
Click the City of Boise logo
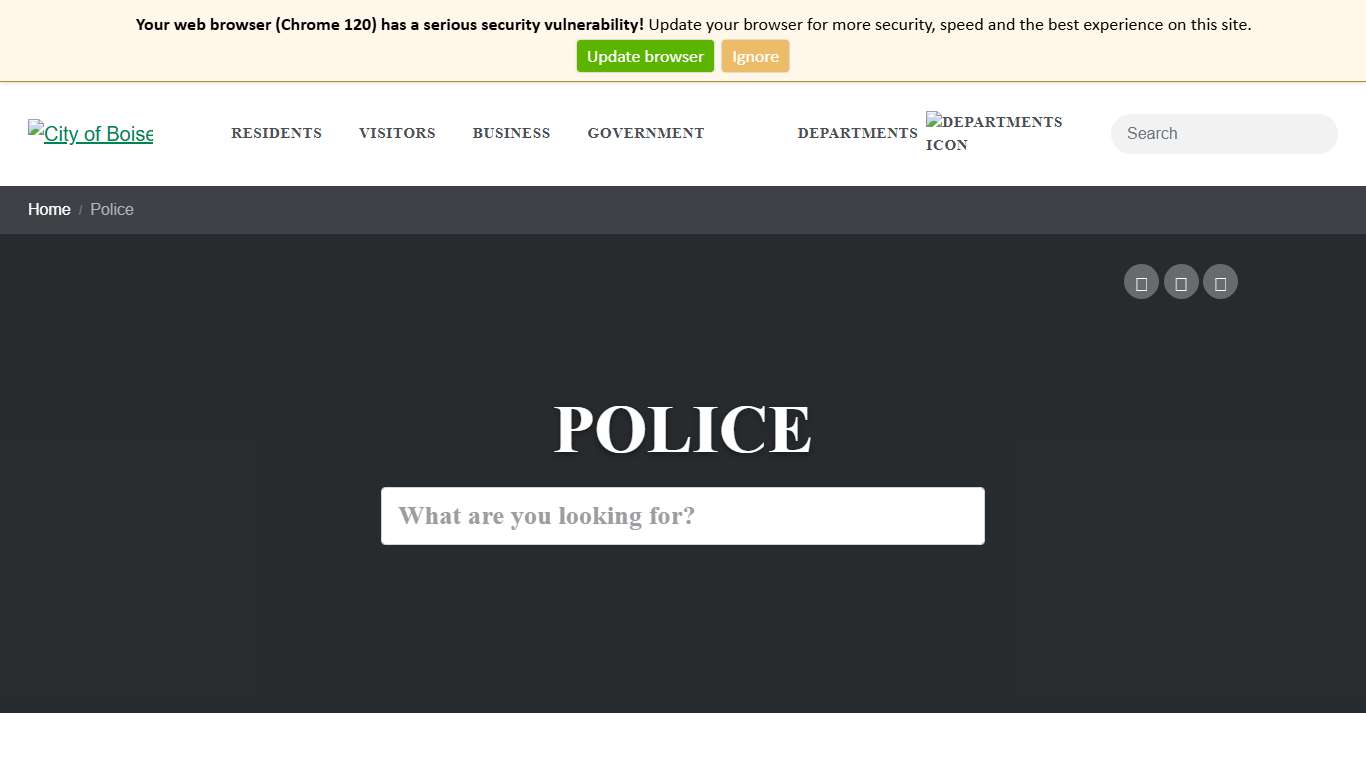90,133
